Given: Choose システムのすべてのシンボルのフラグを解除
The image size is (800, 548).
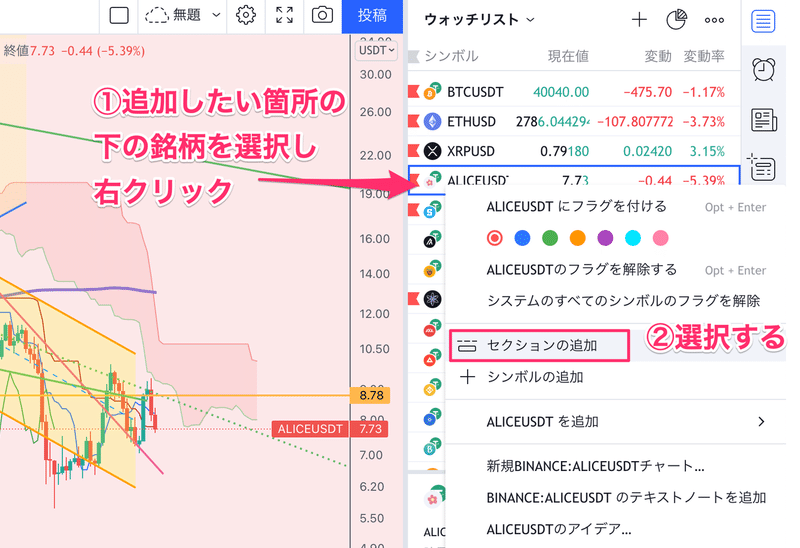Looking at the screenshot, I should (616, 301).
